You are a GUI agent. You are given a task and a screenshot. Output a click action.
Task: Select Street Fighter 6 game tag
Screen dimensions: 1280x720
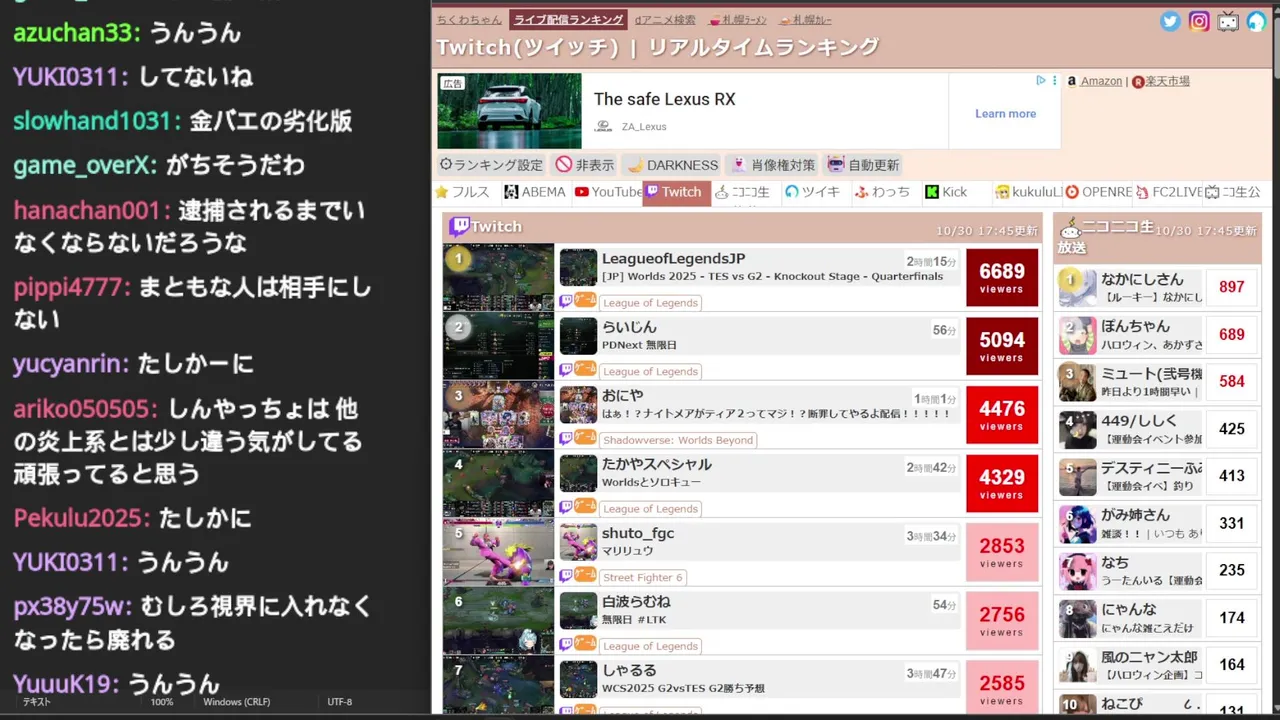point(643,577)
